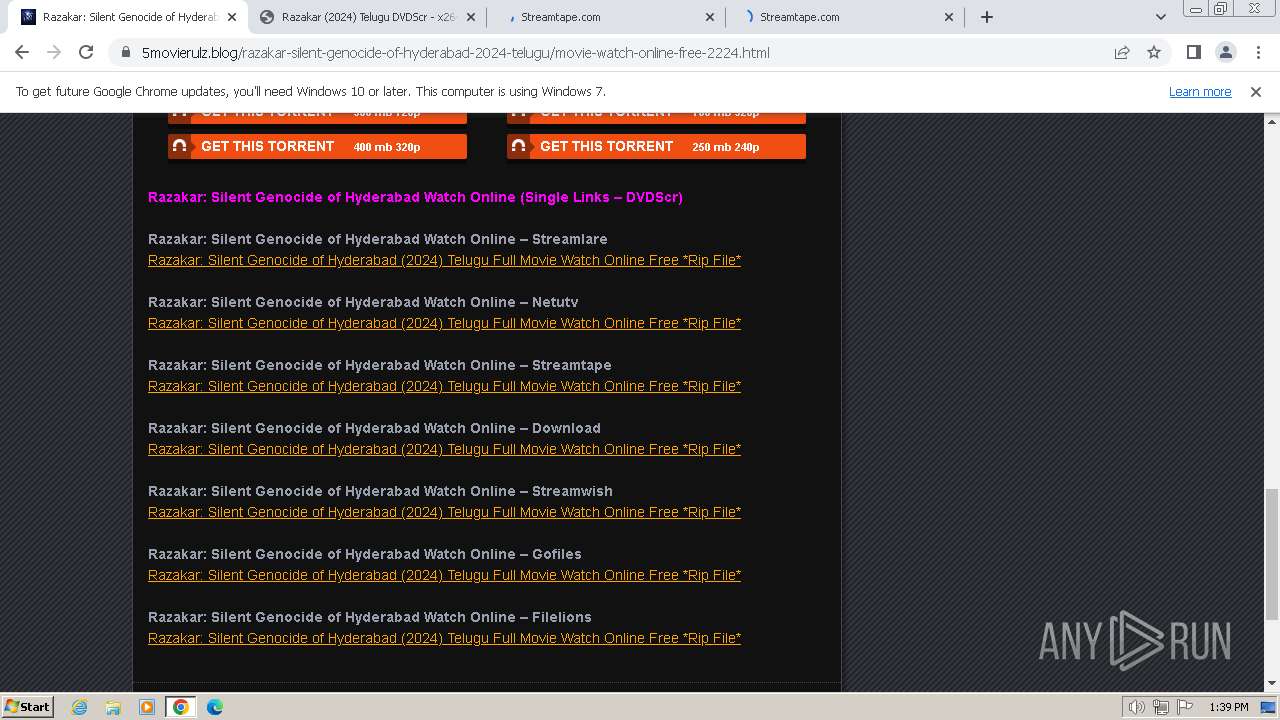The width and height of the screenshot is (1280, 720).
Task: Click the address bar URL
Action: [455, 53]
